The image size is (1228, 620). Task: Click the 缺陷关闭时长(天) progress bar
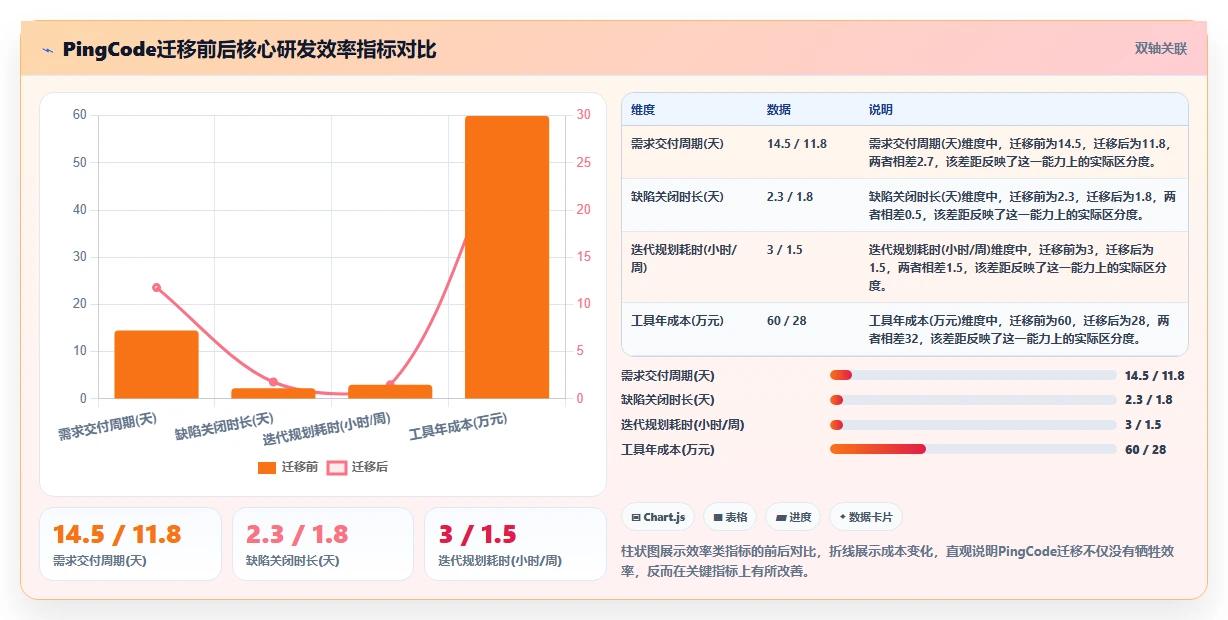(x=973, y=400)
